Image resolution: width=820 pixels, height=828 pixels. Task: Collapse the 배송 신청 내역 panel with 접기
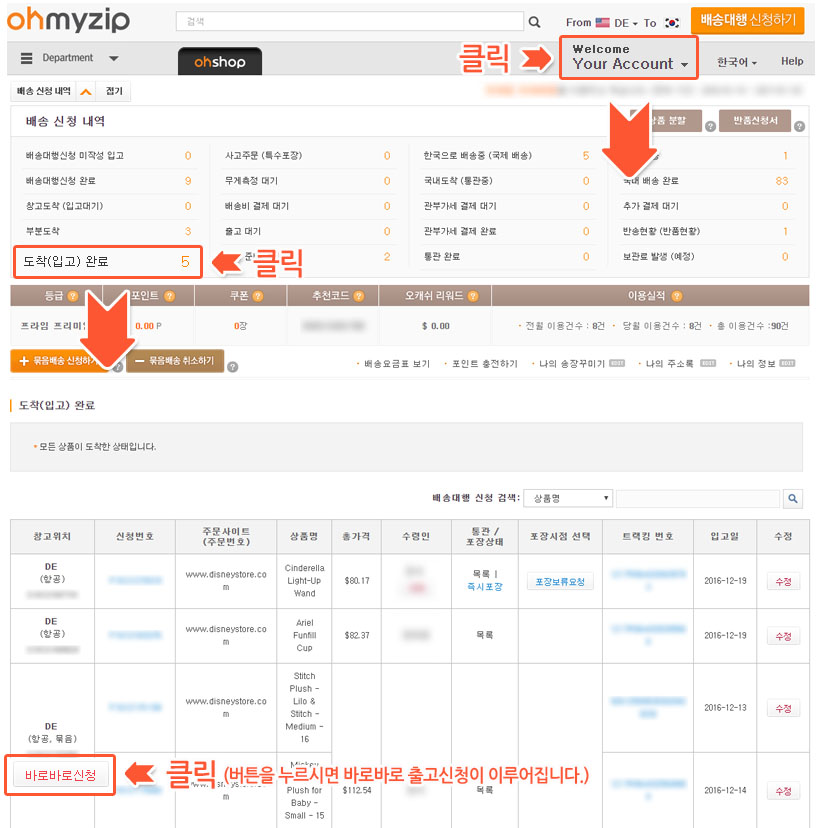(x=114, y=91)
